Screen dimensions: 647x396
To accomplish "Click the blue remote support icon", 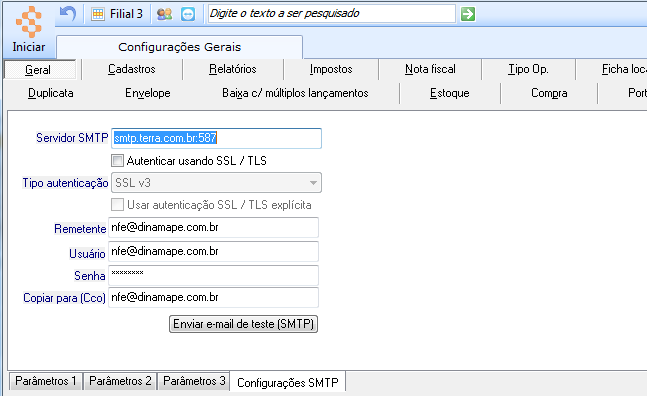I will [x=188, y=14].
